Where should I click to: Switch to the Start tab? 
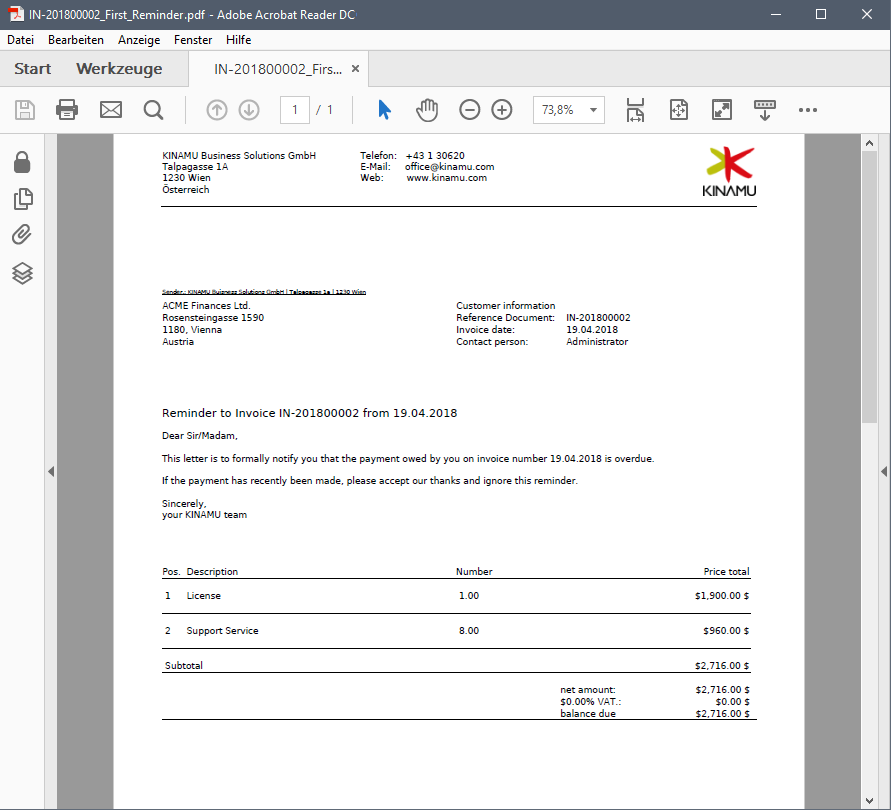tap(32, 69)
